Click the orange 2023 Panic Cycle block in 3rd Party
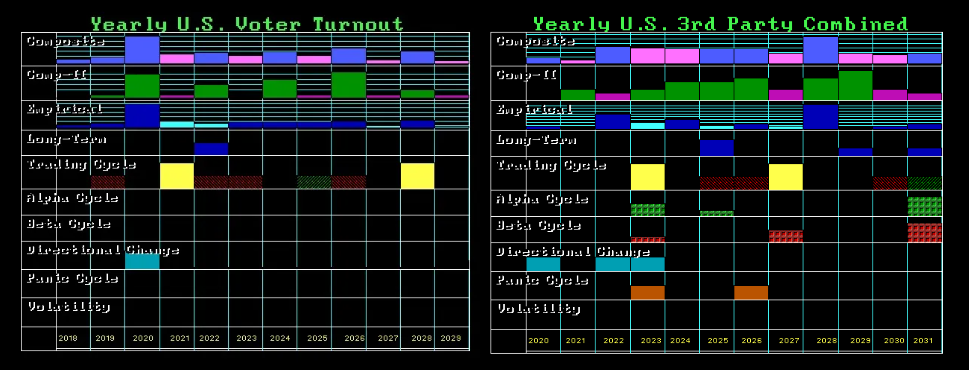This screenshot has height=370, width=969. click(648, 293)
